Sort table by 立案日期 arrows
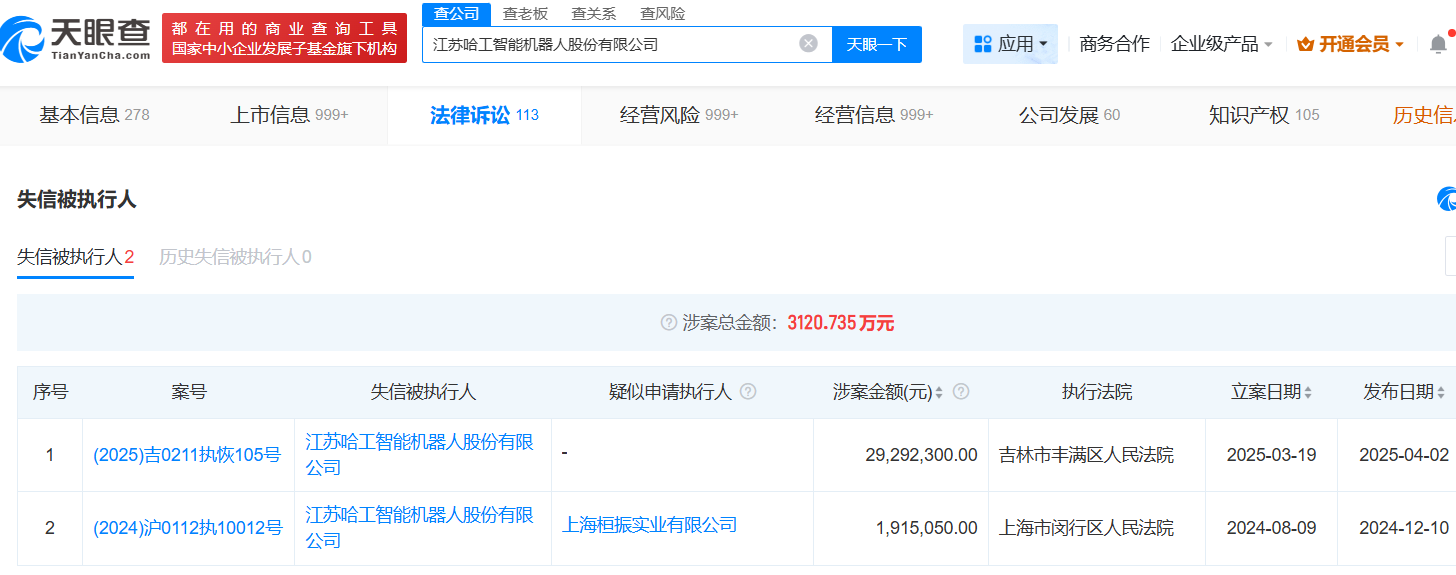The width and height of the screenshot is (1456, 575). tap(1308, 393)
